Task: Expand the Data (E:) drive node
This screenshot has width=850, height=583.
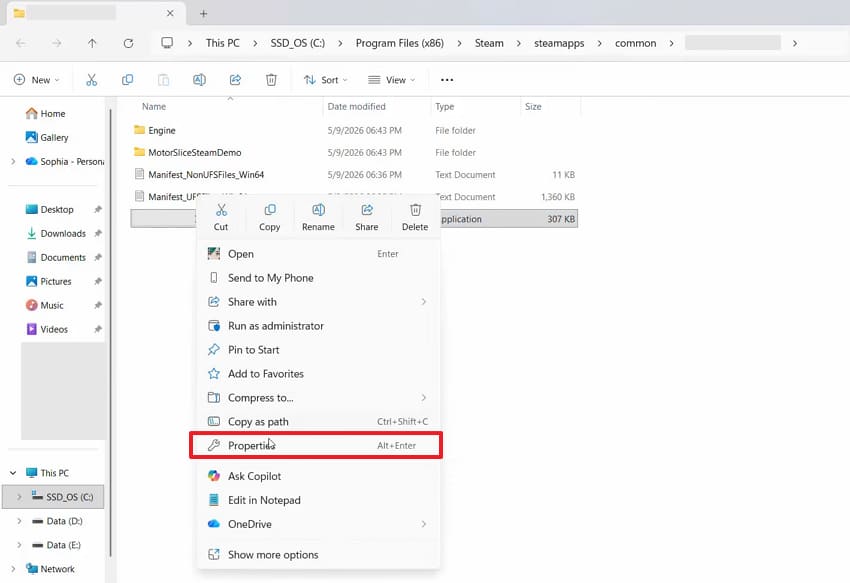Action: 19,544
